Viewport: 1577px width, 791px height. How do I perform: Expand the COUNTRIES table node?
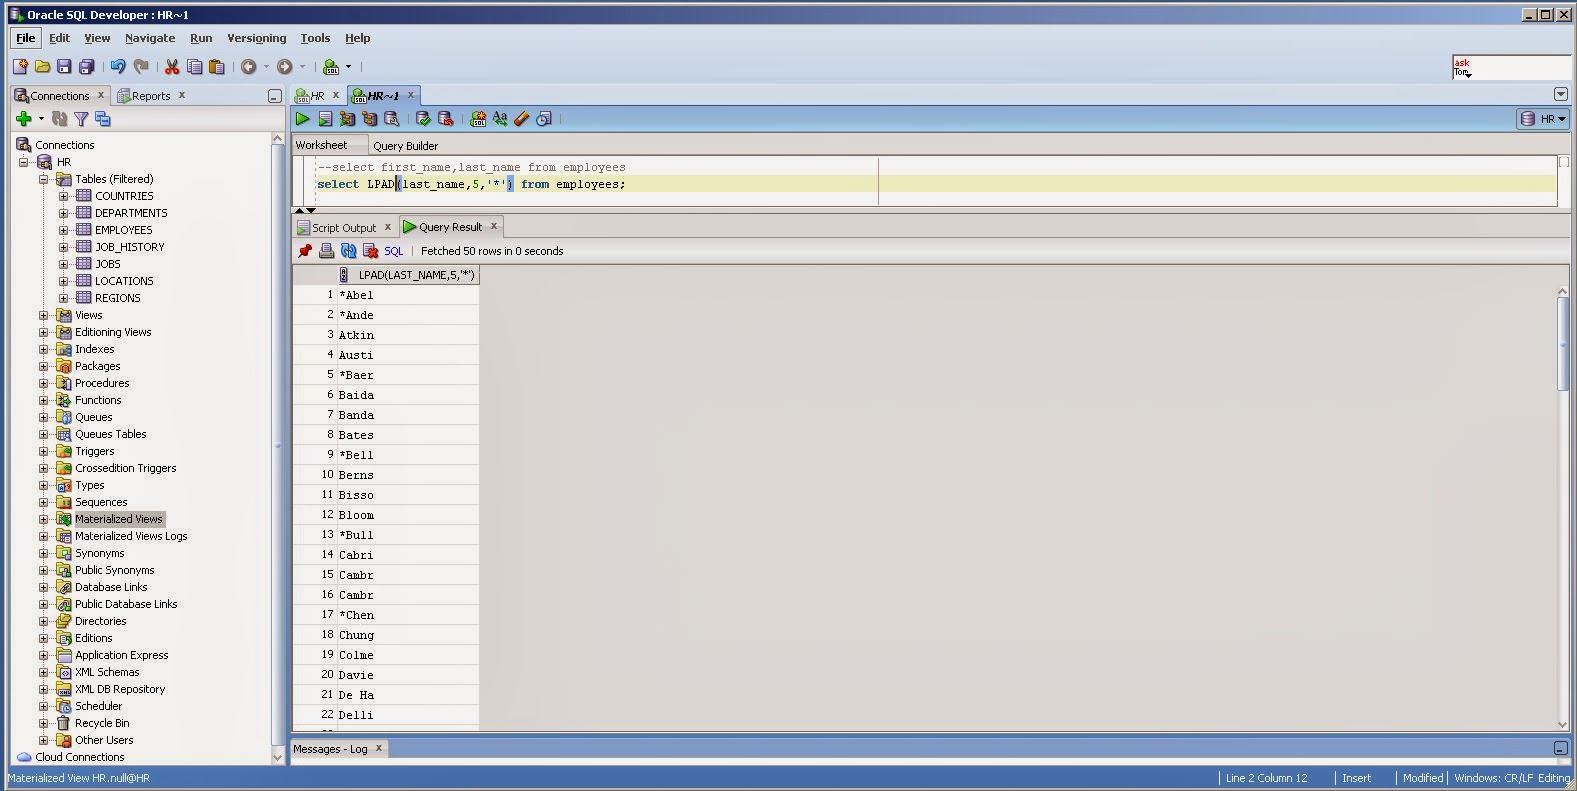63,196
